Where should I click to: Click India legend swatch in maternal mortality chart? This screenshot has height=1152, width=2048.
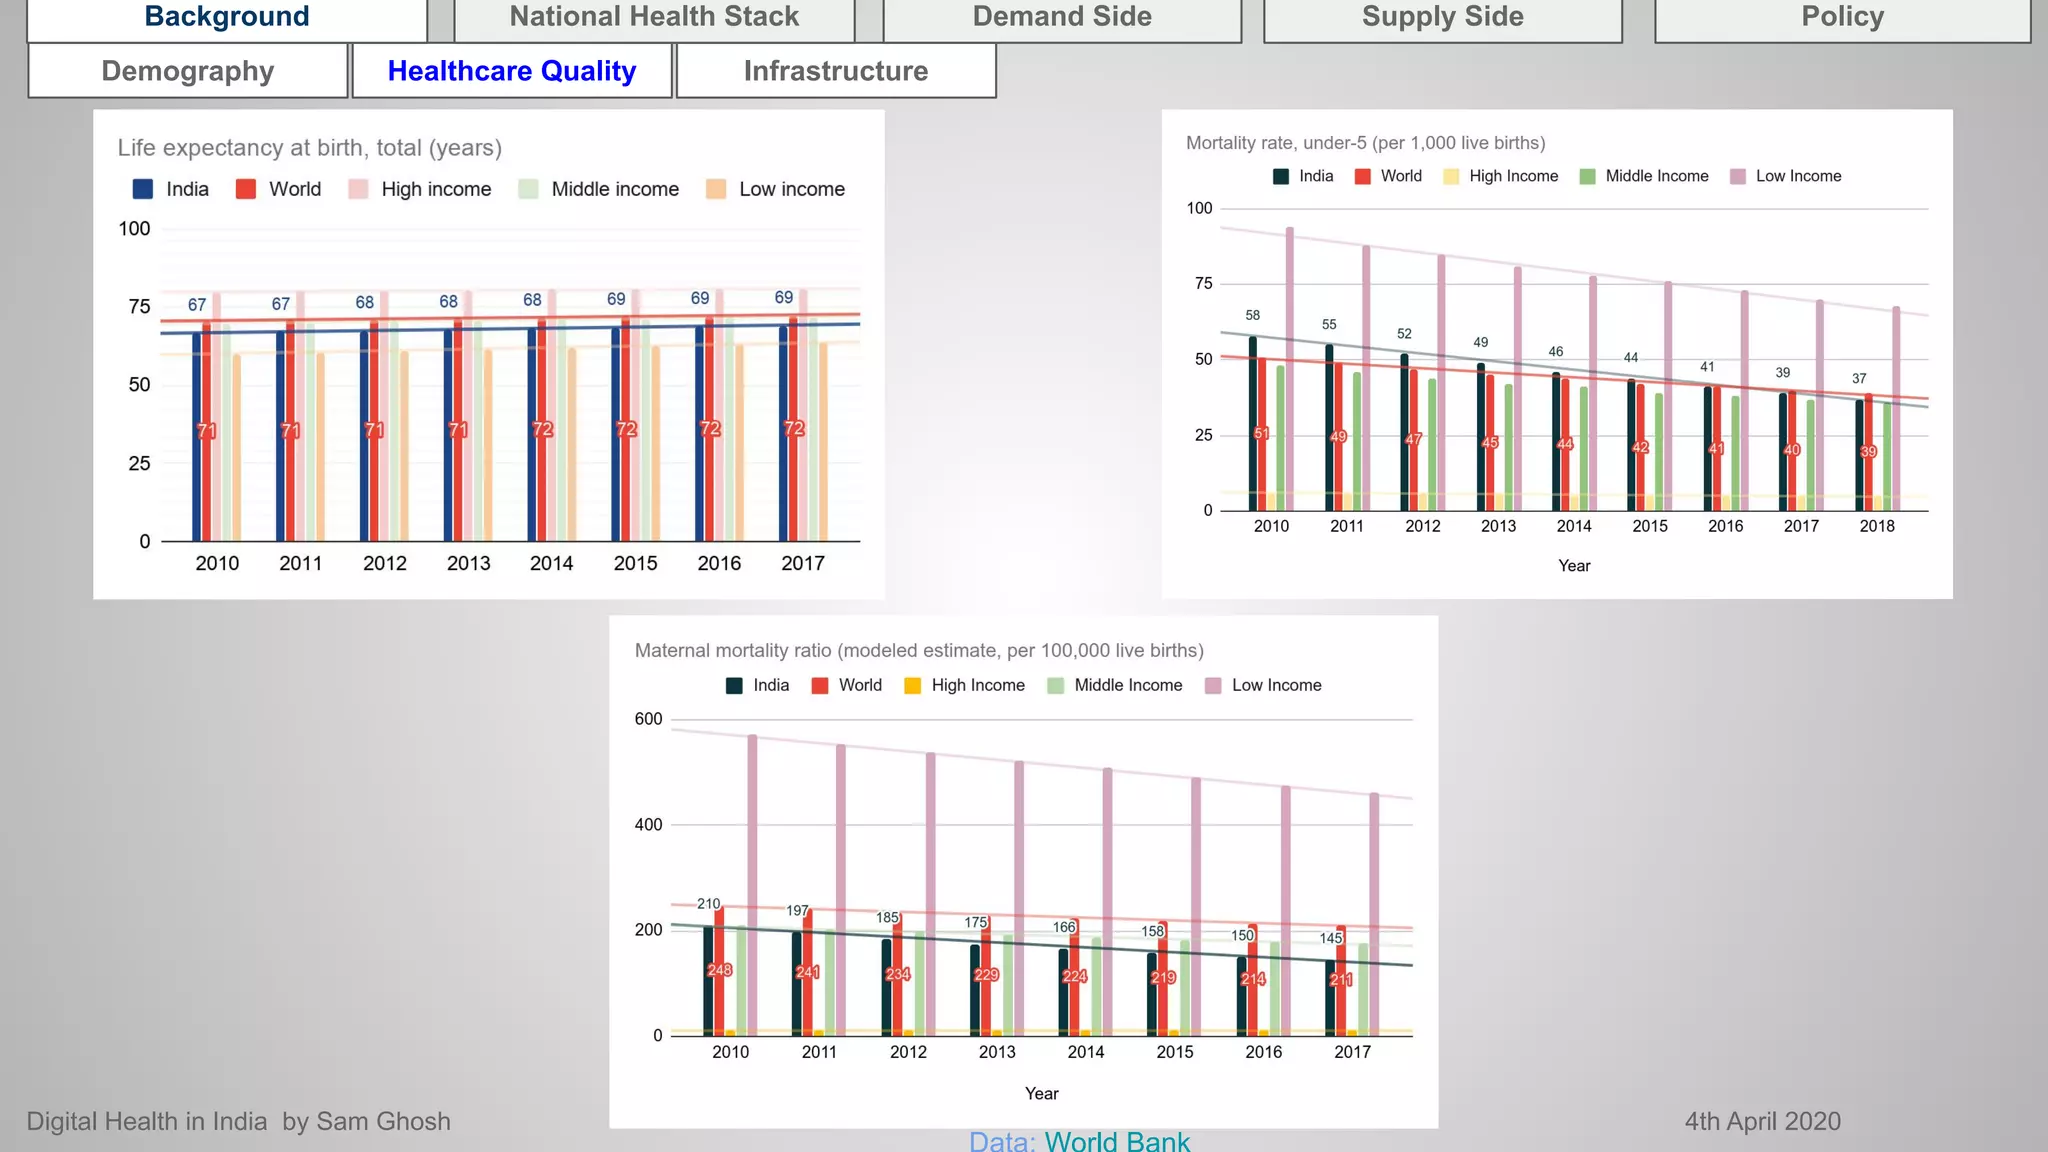735,686
